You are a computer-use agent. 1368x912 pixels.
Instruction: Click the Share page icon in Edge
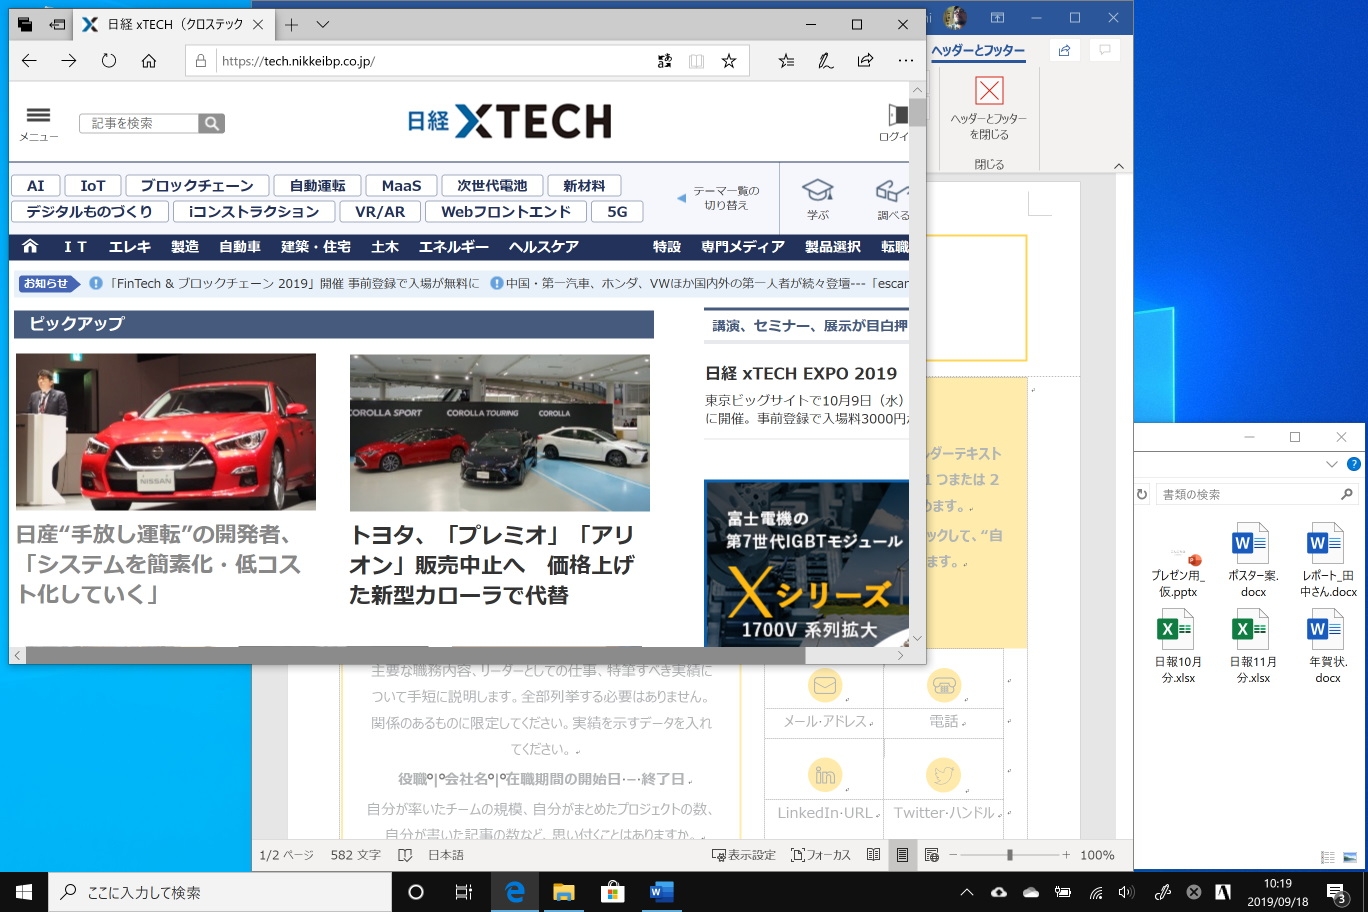(x=865, y=61)
